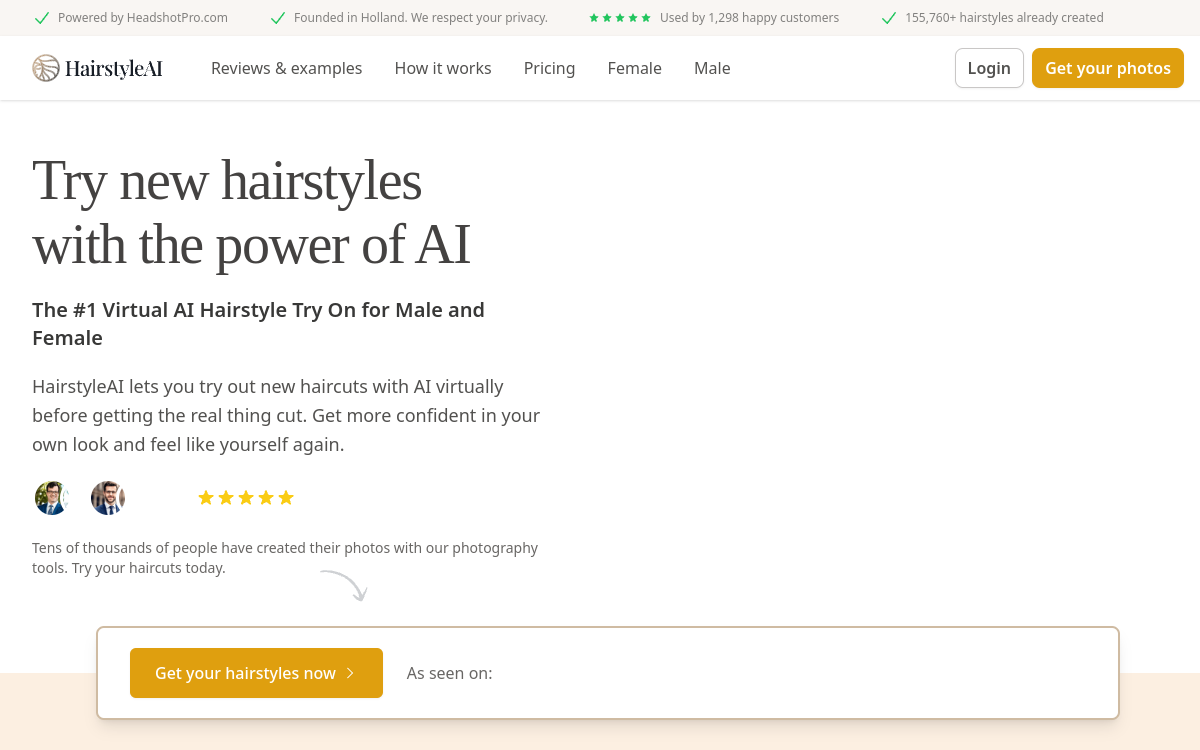Click the second customer avatar photo

tap(108, 497)
